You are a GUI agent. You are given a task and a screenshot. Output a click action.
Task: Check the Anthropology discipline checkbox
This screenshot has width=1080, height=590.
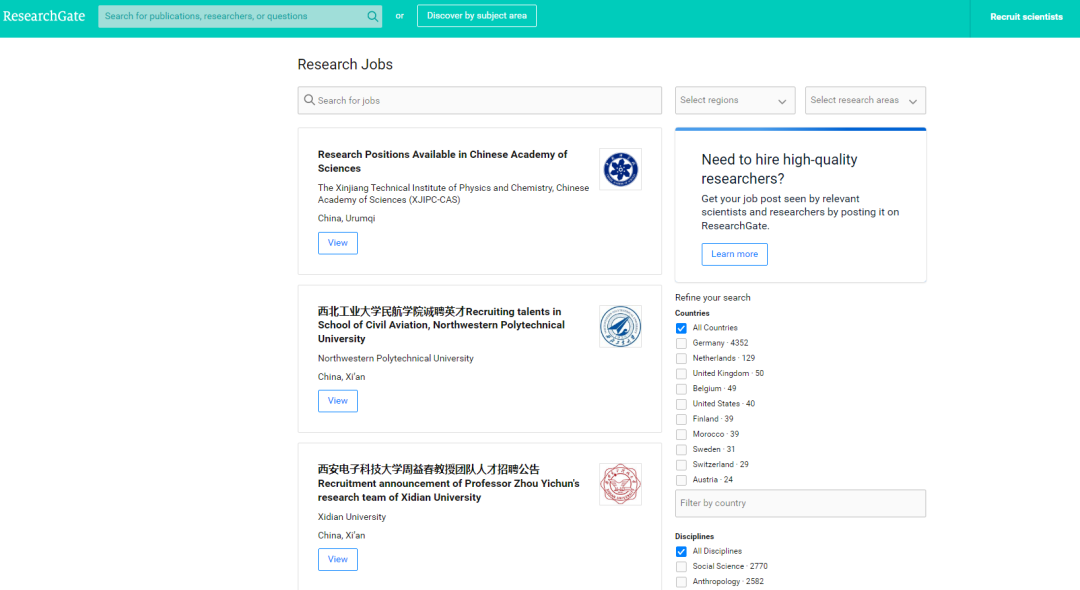[681, 582]
